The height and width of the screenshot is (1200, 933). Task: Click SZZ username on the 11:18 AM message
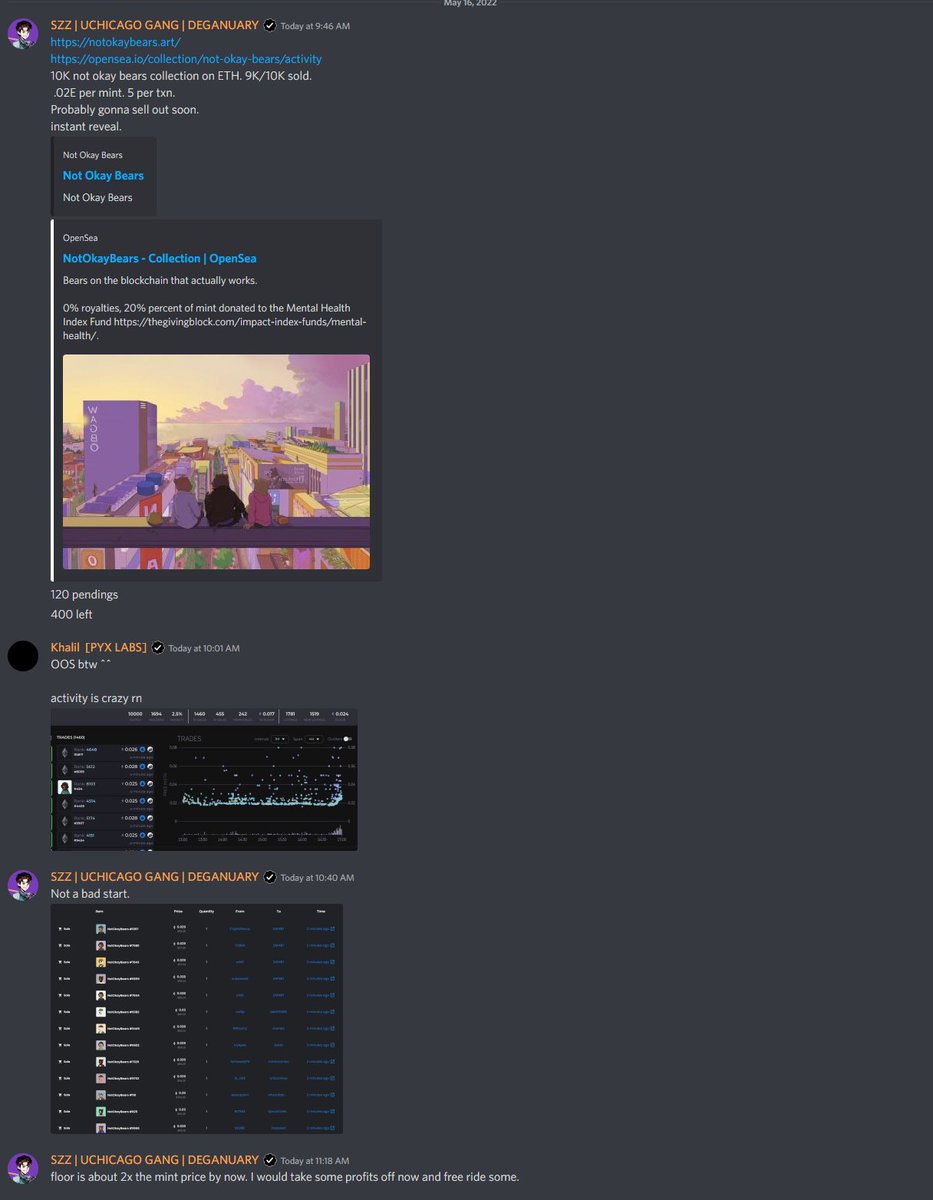click(x=155, y=1160)
